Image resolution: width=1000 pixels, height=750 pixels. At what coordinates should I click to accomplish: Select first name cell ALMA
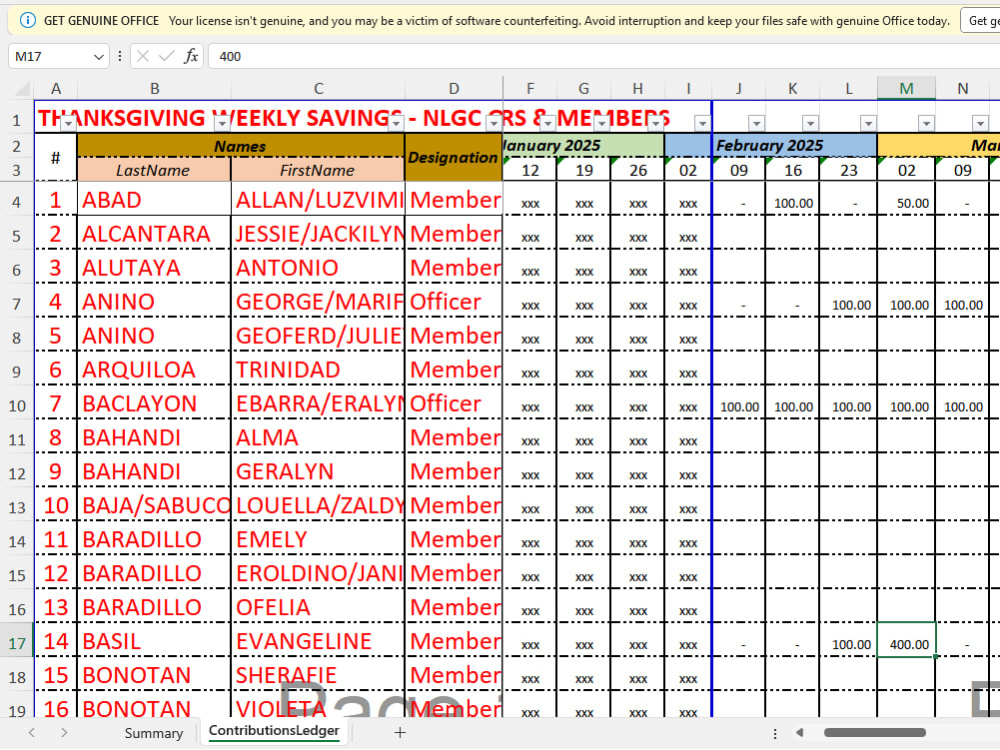click(318, 437)
